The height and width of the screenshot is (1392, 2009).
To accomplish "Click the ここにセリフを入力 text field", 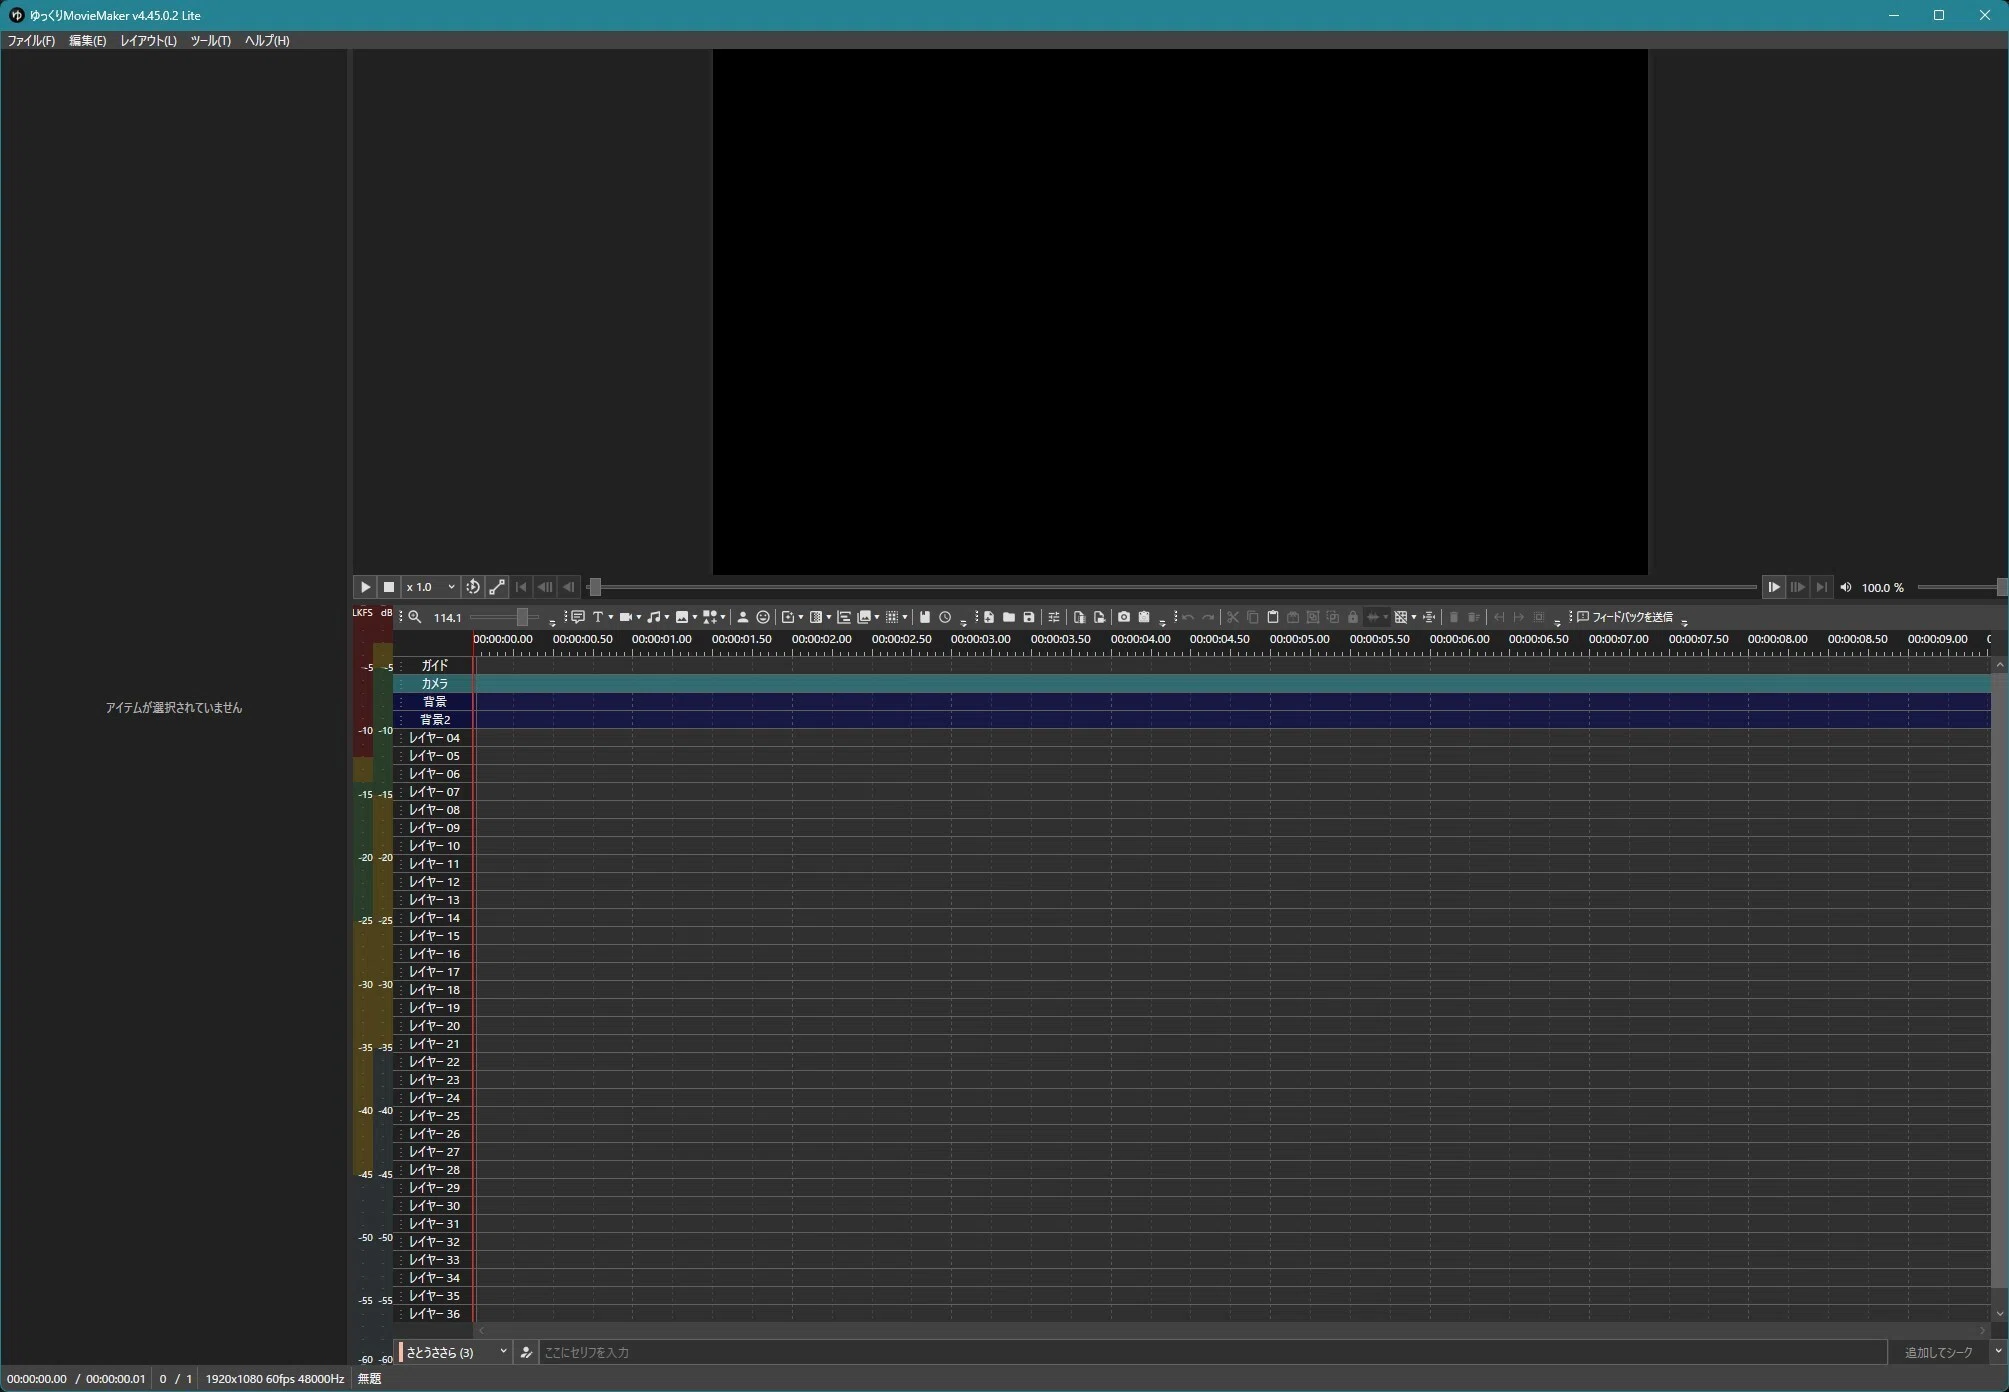I will click(x=1213, y=1352).
